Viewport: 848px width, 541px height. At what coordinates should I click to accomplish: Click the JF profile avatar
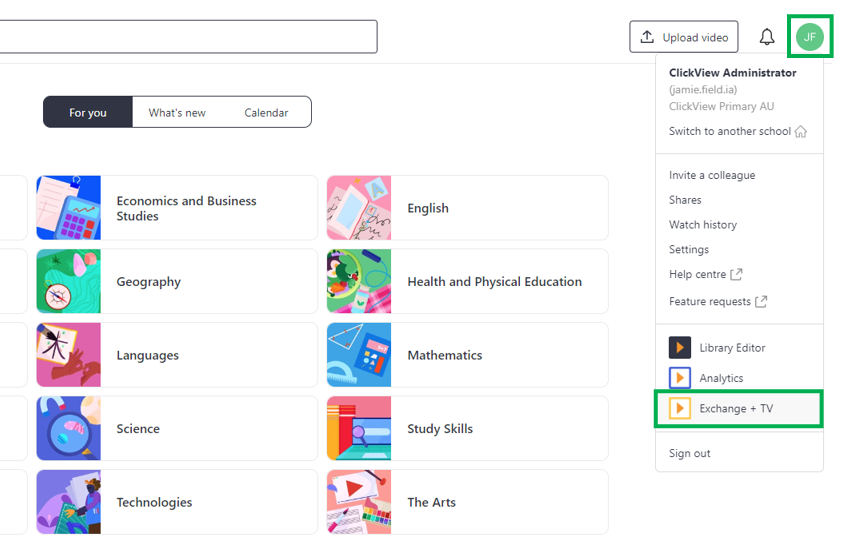click(810, 37)
